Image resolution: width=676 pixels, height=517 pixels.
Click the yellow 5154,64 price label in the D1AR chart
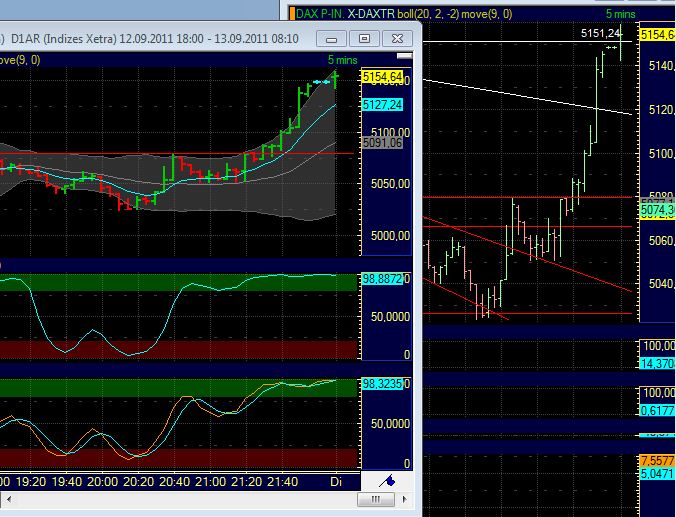(382, 77)
